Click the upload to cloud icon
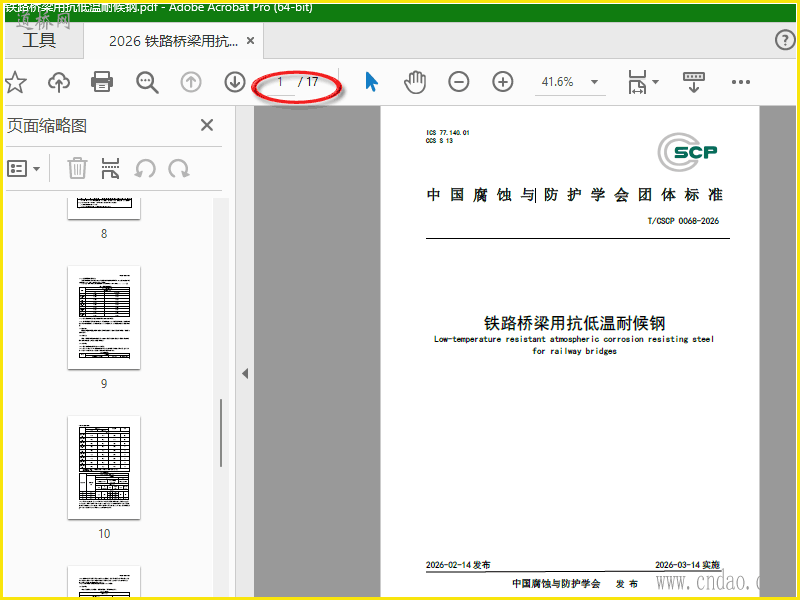This screenshot has width=800, height=600. [x=59, y=82]
